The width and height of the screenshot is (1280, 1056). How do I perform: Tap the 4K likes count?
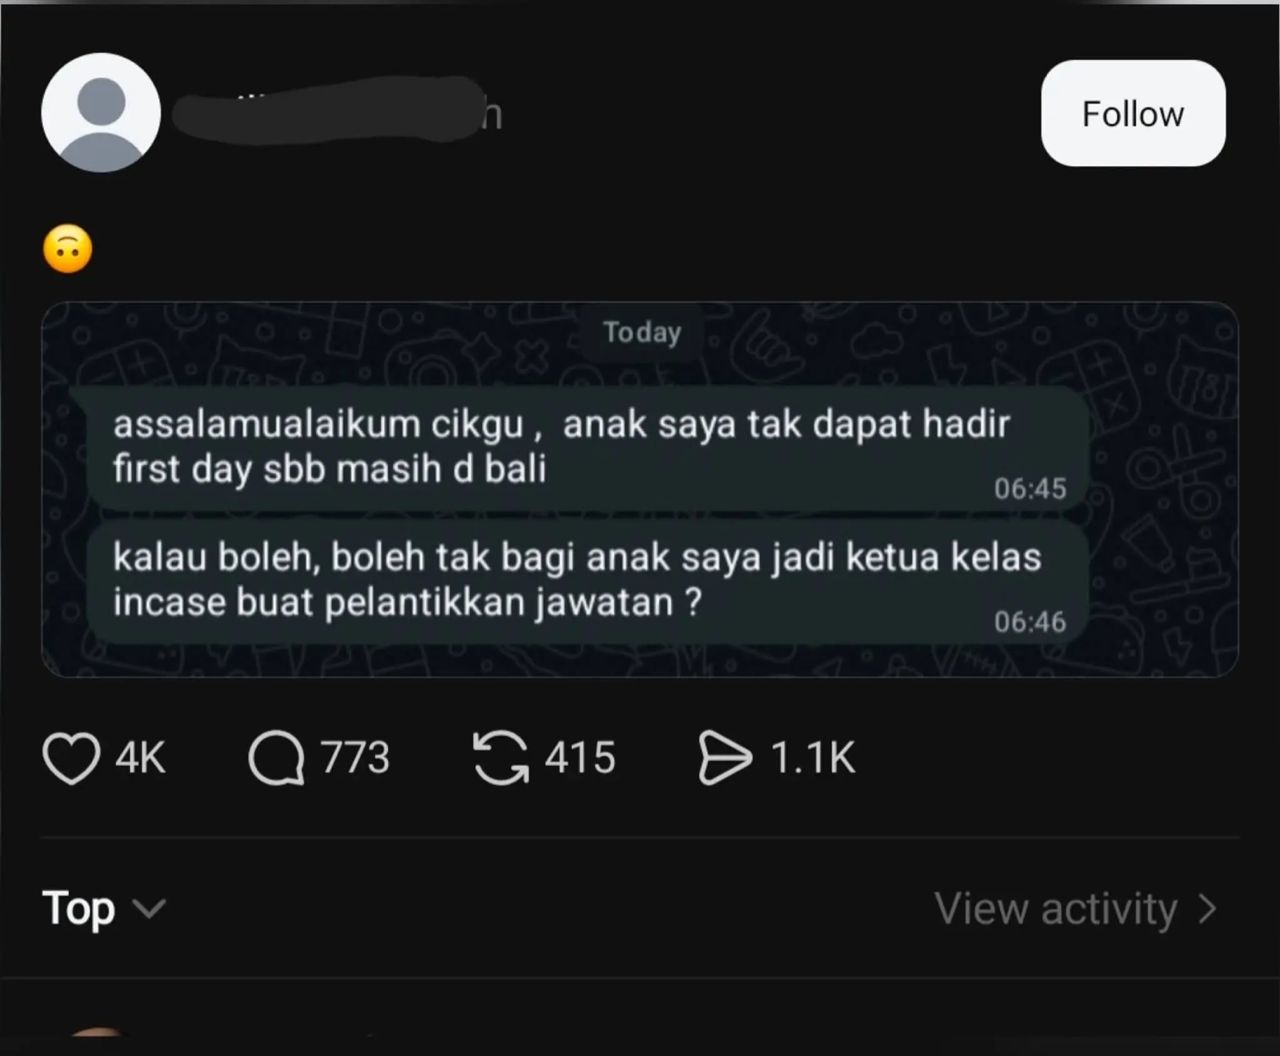point(140,758)
